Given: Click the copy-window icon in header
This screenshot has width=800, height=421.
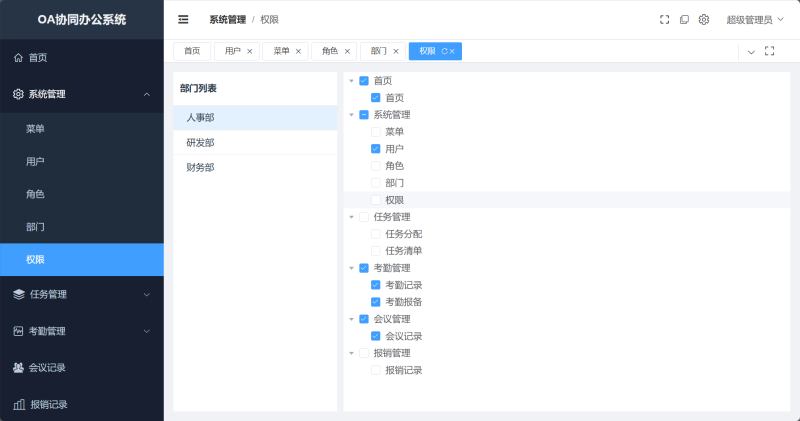Looking at the screenshot, I should (x=684, y=19).
